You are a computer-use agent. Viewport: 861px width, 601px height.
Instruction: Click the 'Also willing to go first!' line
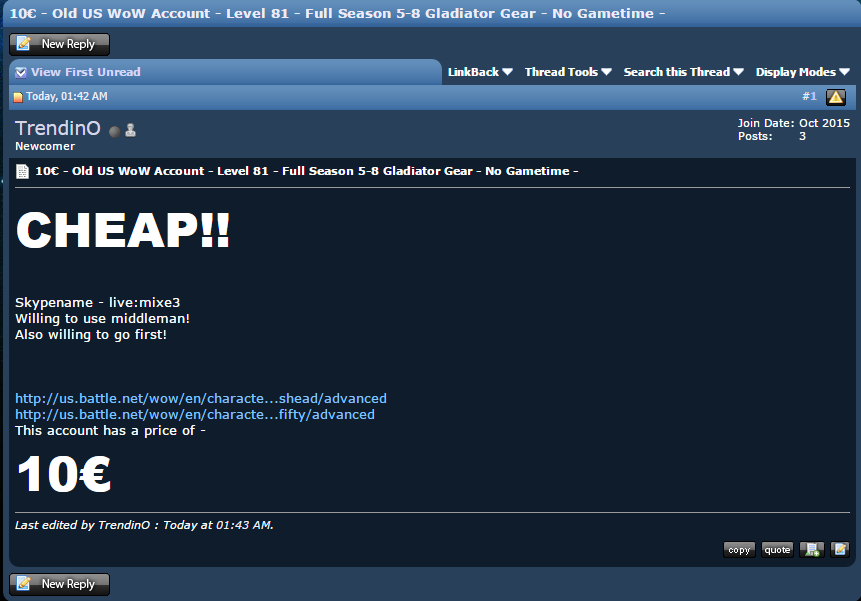[91, 334]
